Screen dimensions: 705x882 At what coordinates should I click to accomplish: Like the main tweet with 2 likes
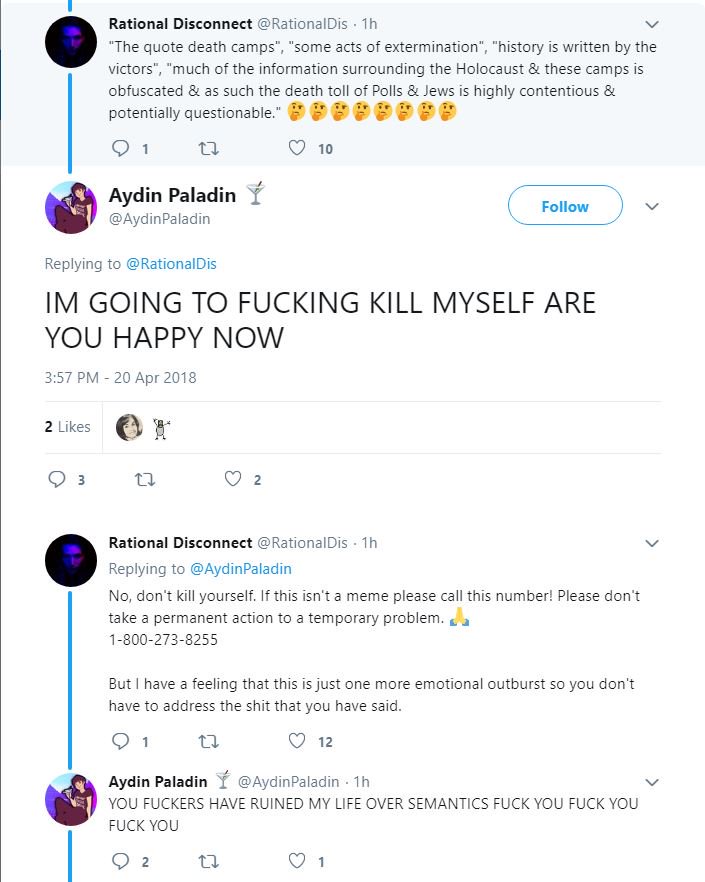(233, 479)
